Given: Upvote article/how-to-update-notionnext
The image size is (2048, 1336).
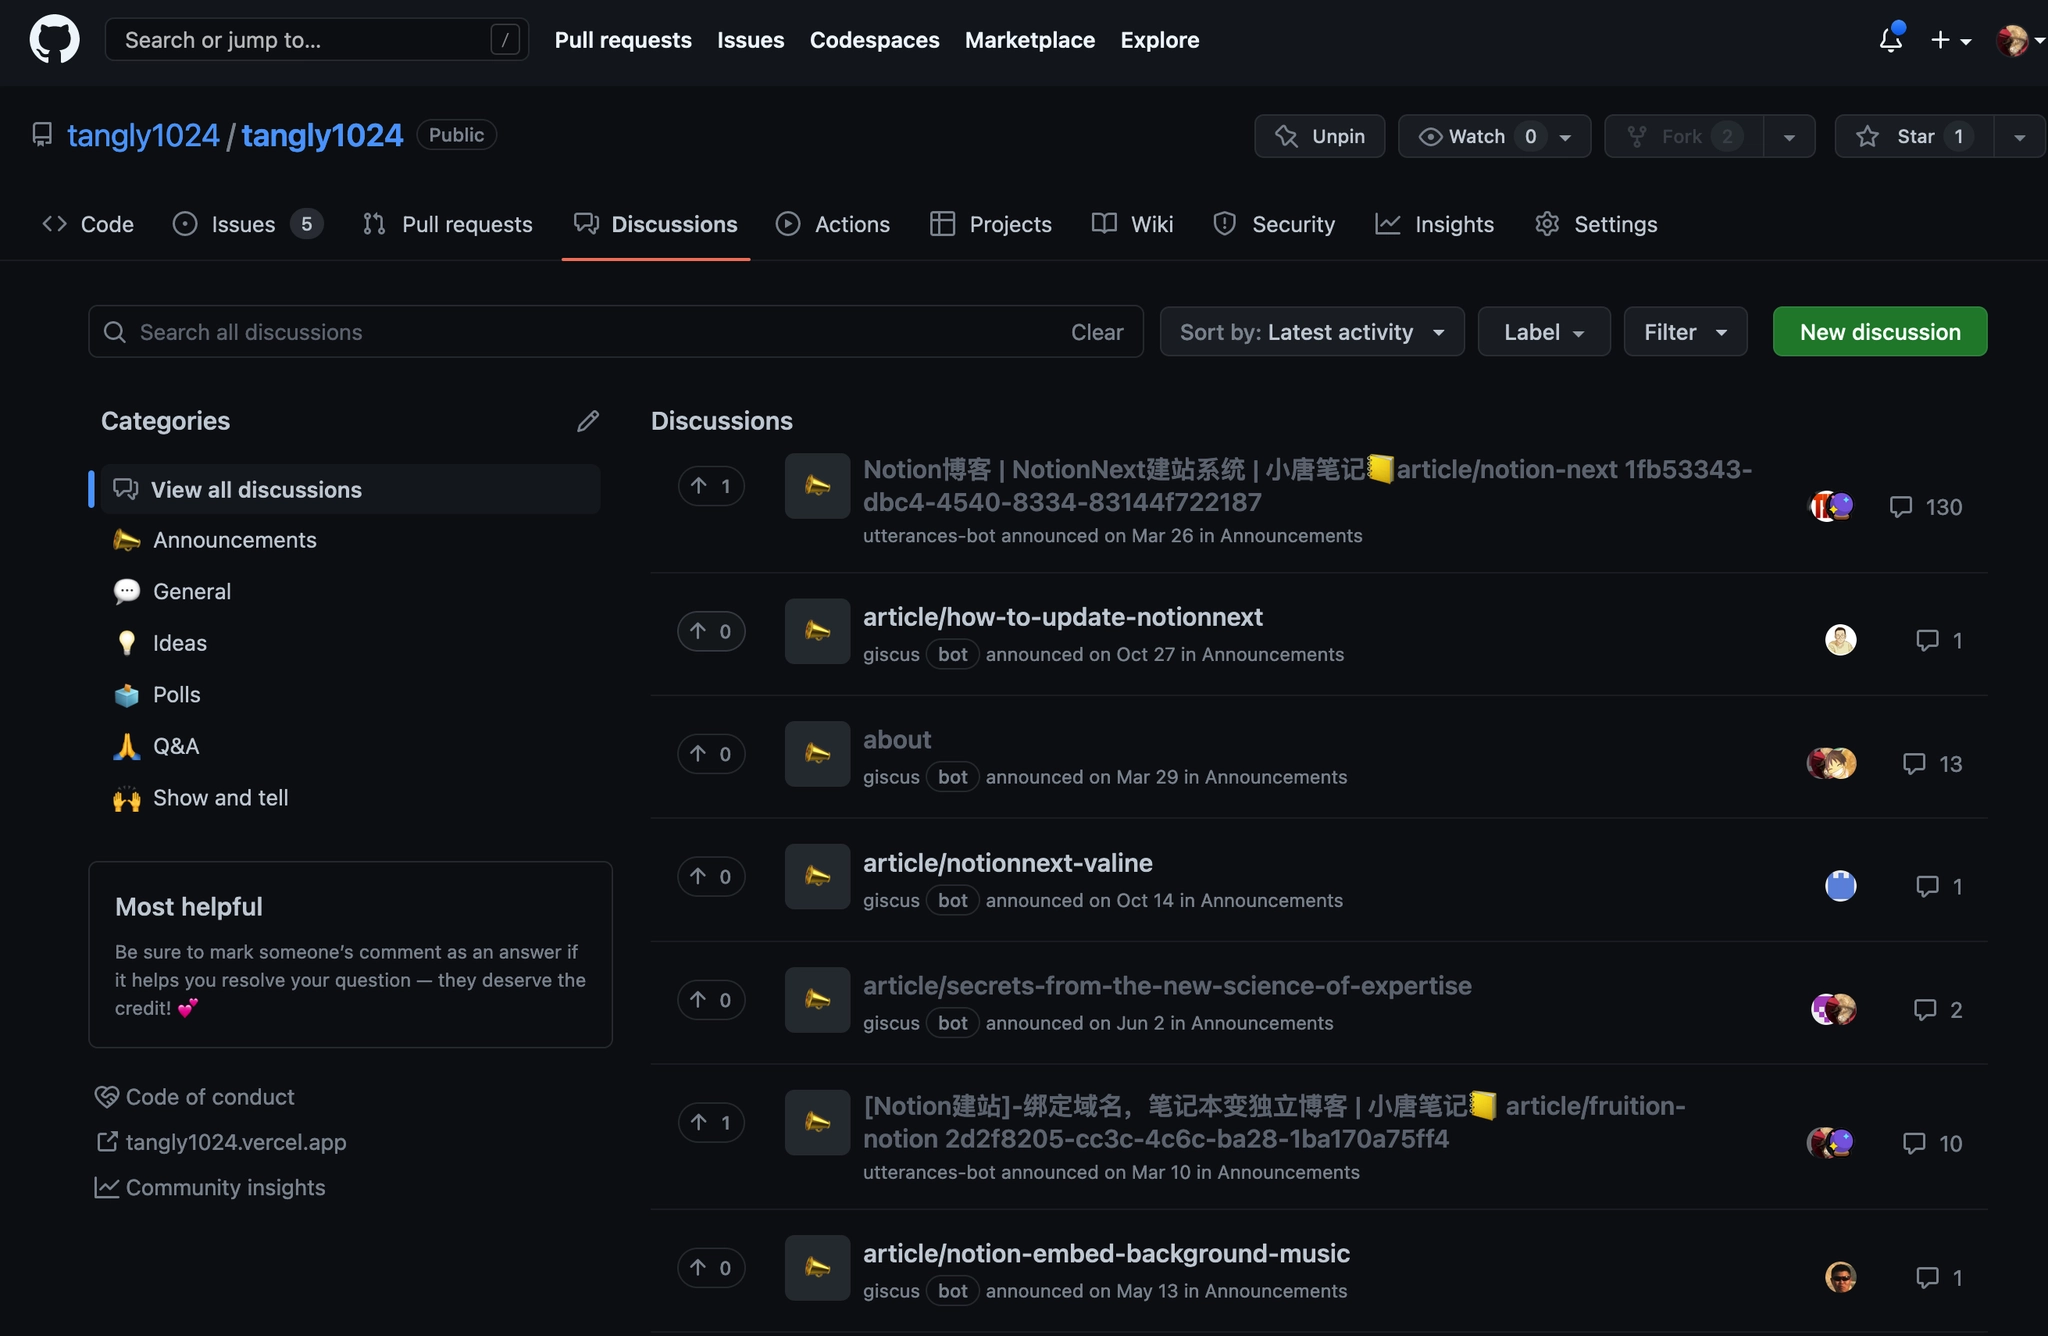Looking at the screenshot, I should coord(711,631).
